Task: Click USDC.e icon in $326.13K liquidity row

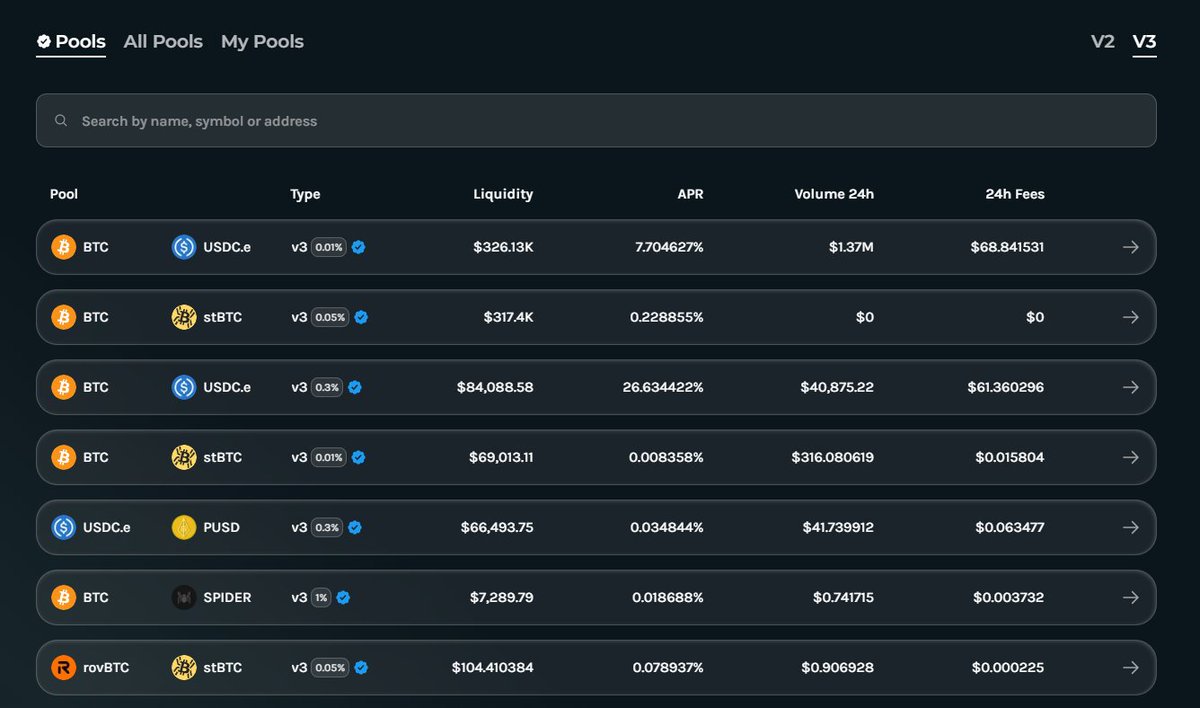Action: click(x=184, y=247)
